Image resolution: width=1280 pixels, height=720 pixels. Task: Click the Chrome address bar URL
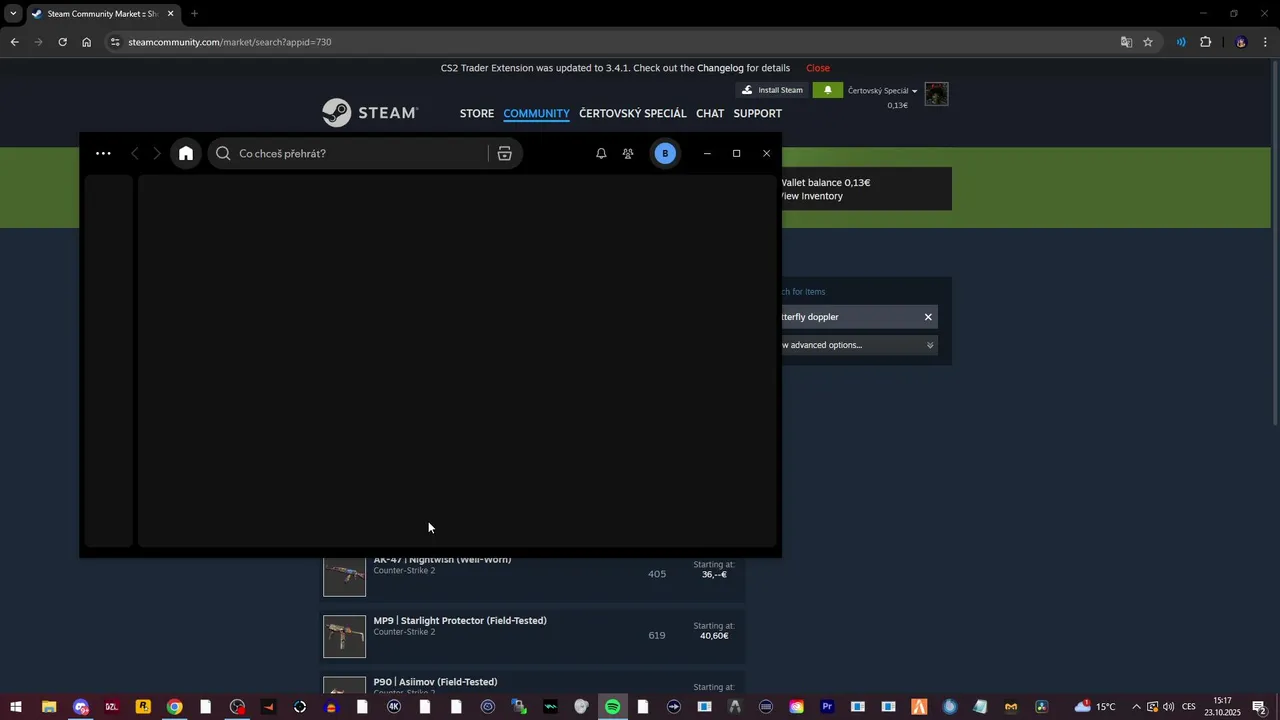[x=230, y=42]
